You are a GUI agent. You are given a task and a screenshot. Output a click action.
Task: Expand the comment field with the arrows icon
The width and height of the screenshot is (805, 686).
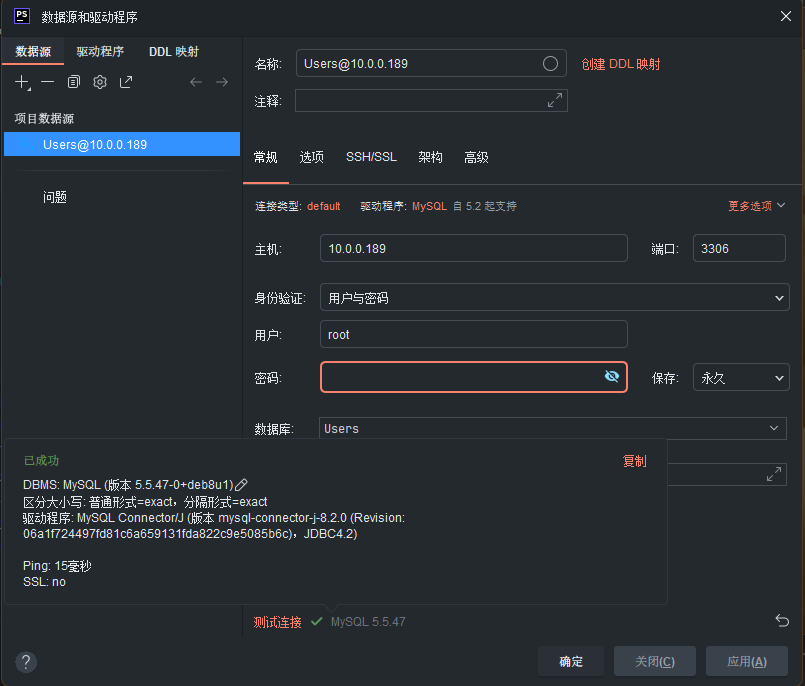(x=555, y=101)
